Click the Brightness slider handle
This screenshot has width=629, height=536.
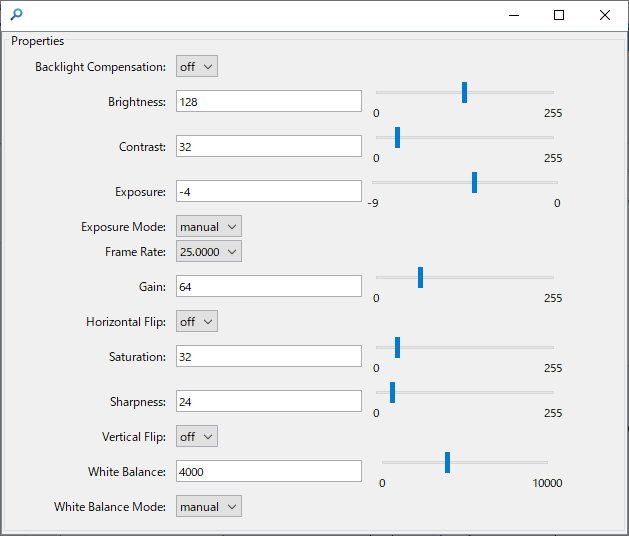click(x=465, y=93)
